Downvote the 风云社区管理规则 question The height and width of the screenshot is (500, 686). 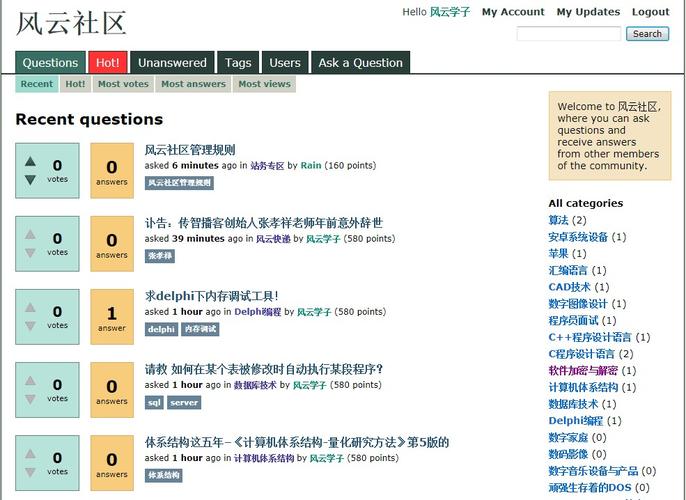coord(30,180)
